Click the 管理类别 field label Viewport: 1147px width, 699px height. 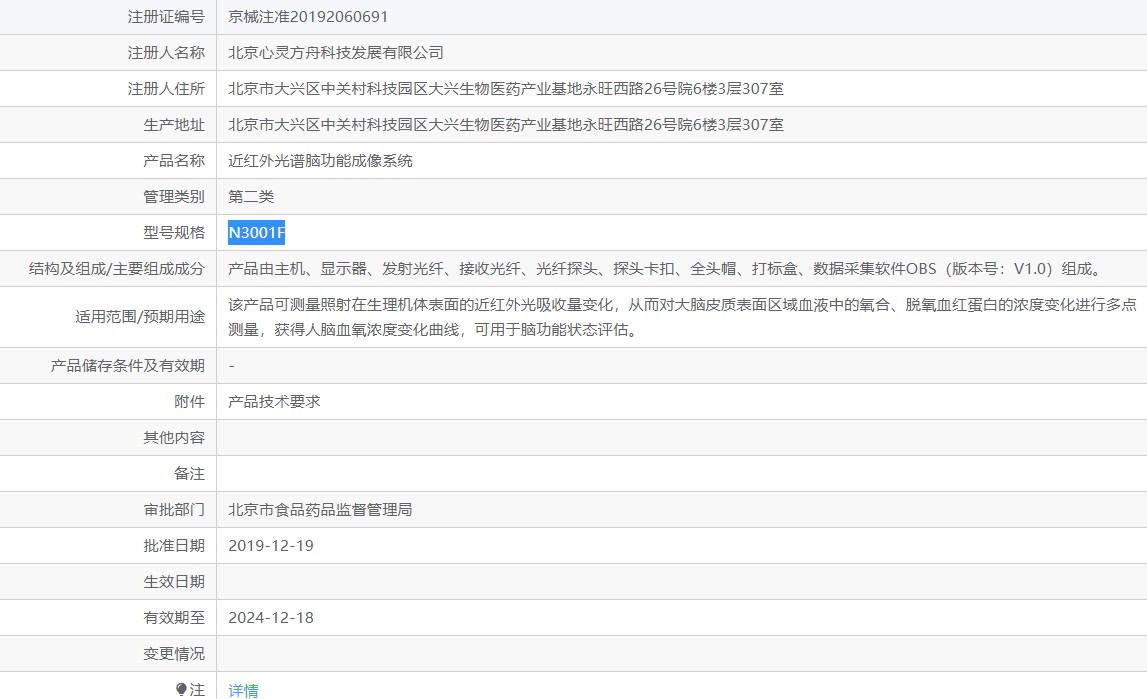(x=174, y=197)
